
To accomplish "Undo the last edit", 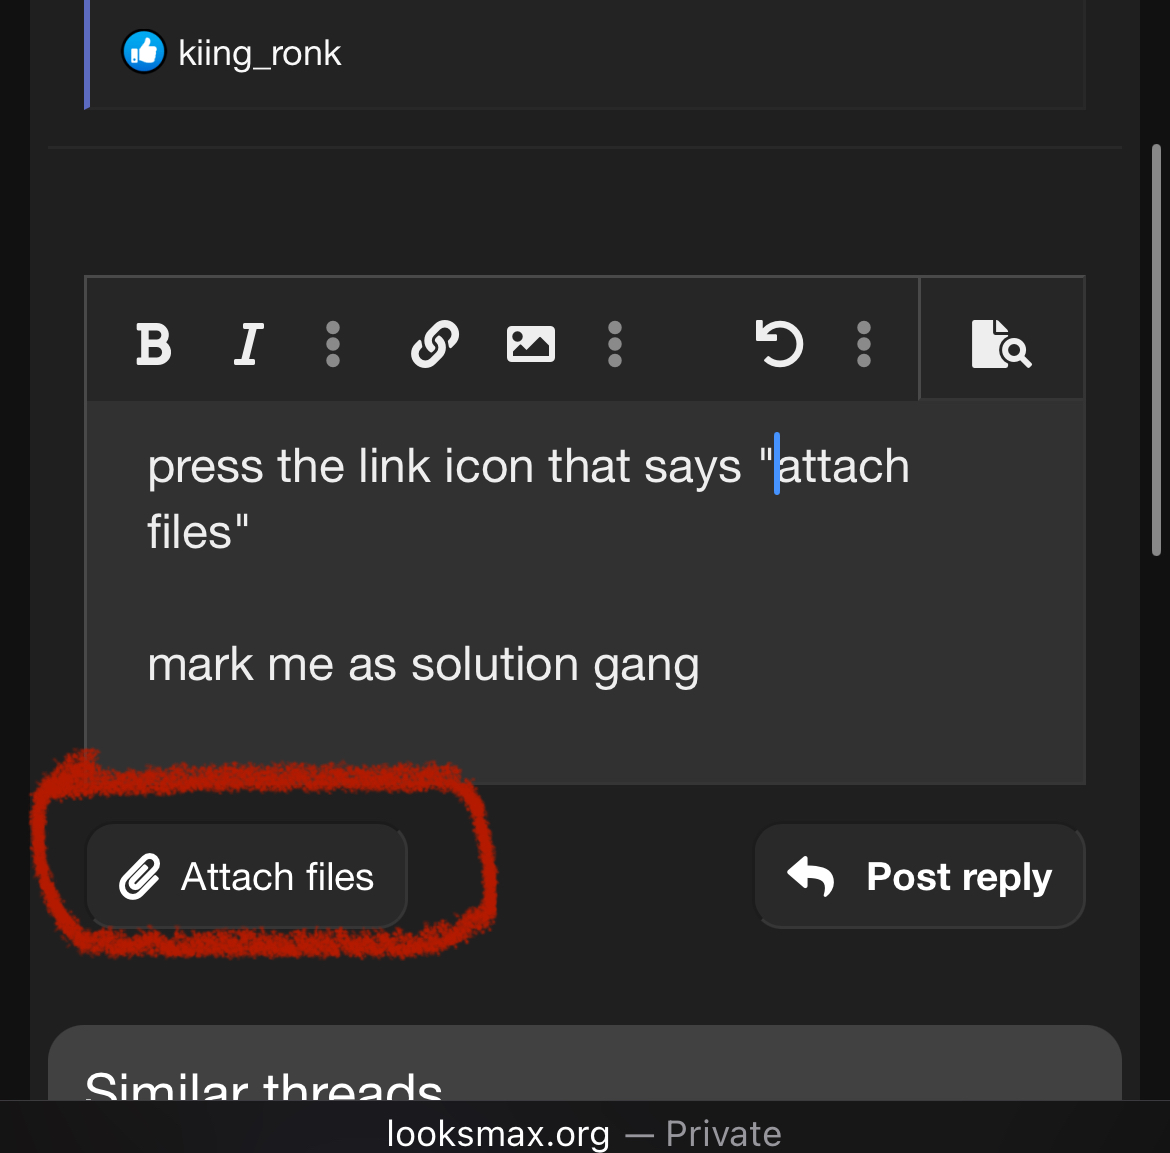I will click(779, 344).
